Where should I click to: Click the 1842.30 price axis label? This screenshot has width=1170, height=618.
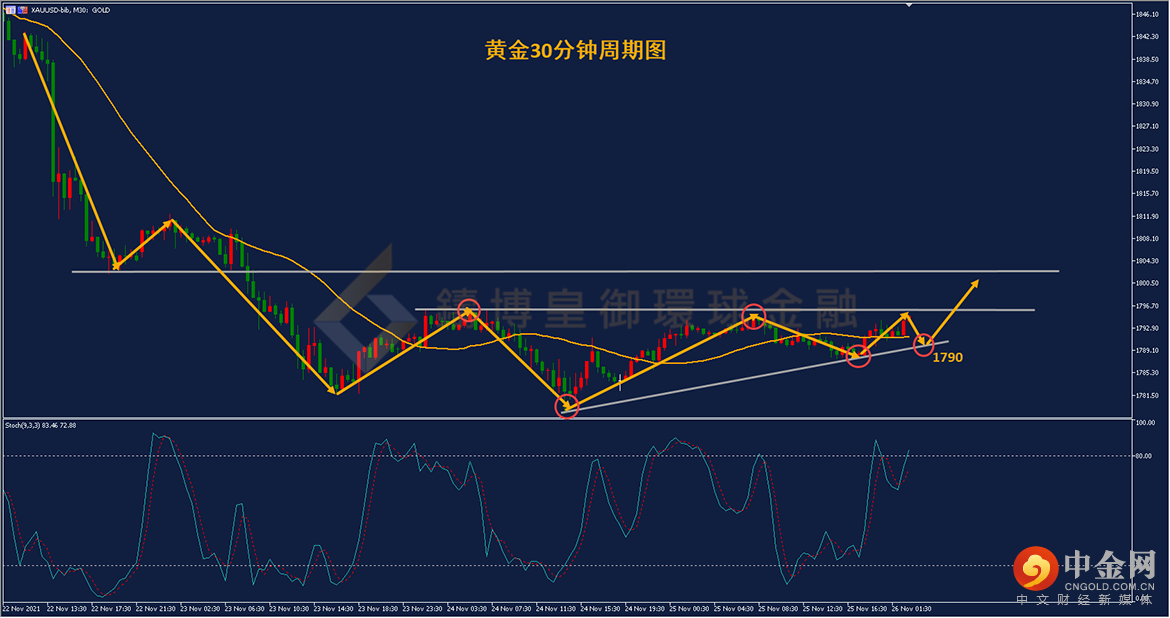[x=1147, y=37]
